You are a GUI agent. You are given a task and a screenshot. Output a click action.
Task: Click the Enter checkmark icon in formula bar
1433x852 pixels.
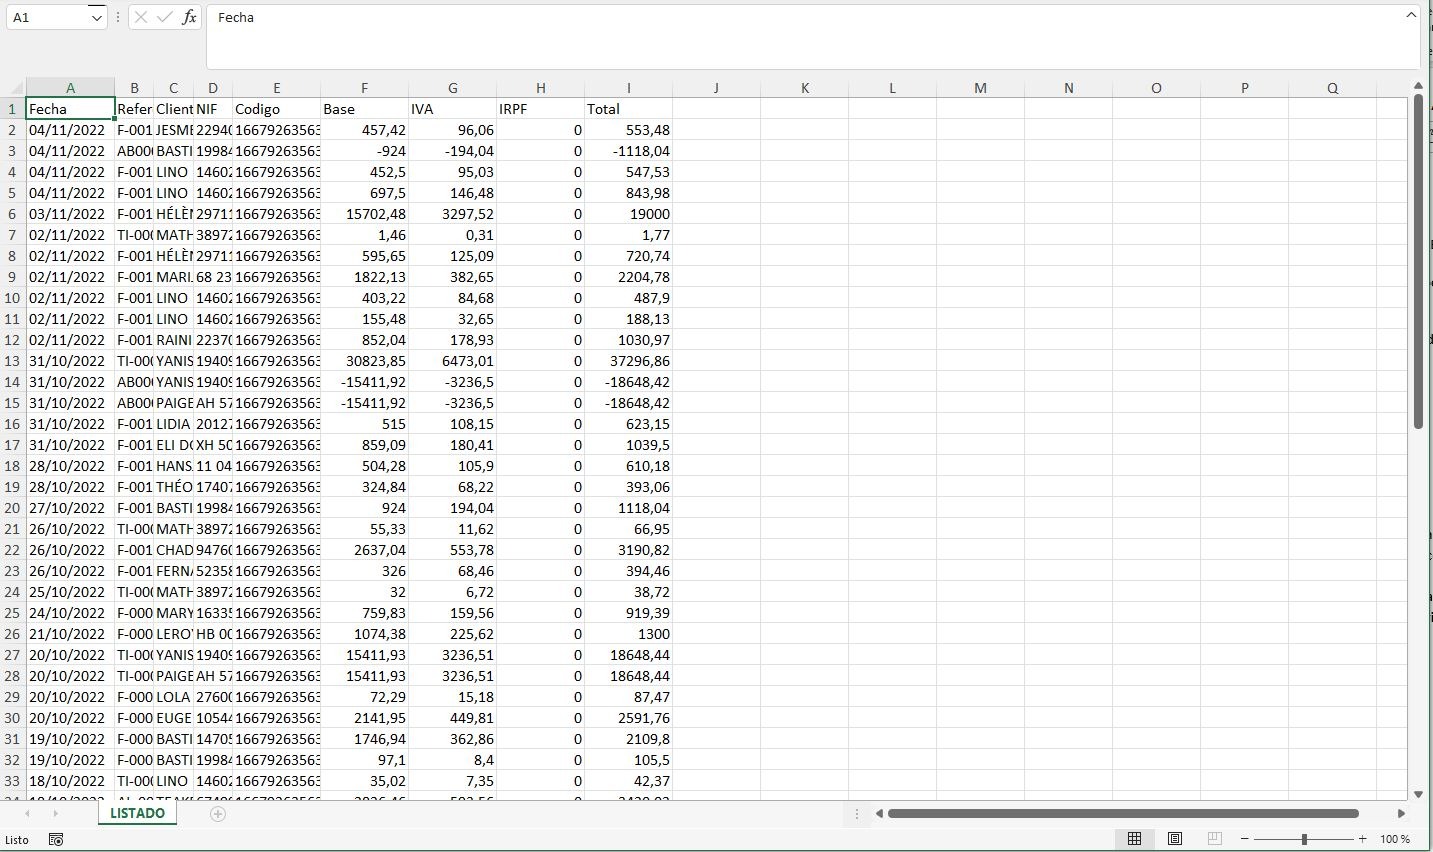tap(165, 17)
